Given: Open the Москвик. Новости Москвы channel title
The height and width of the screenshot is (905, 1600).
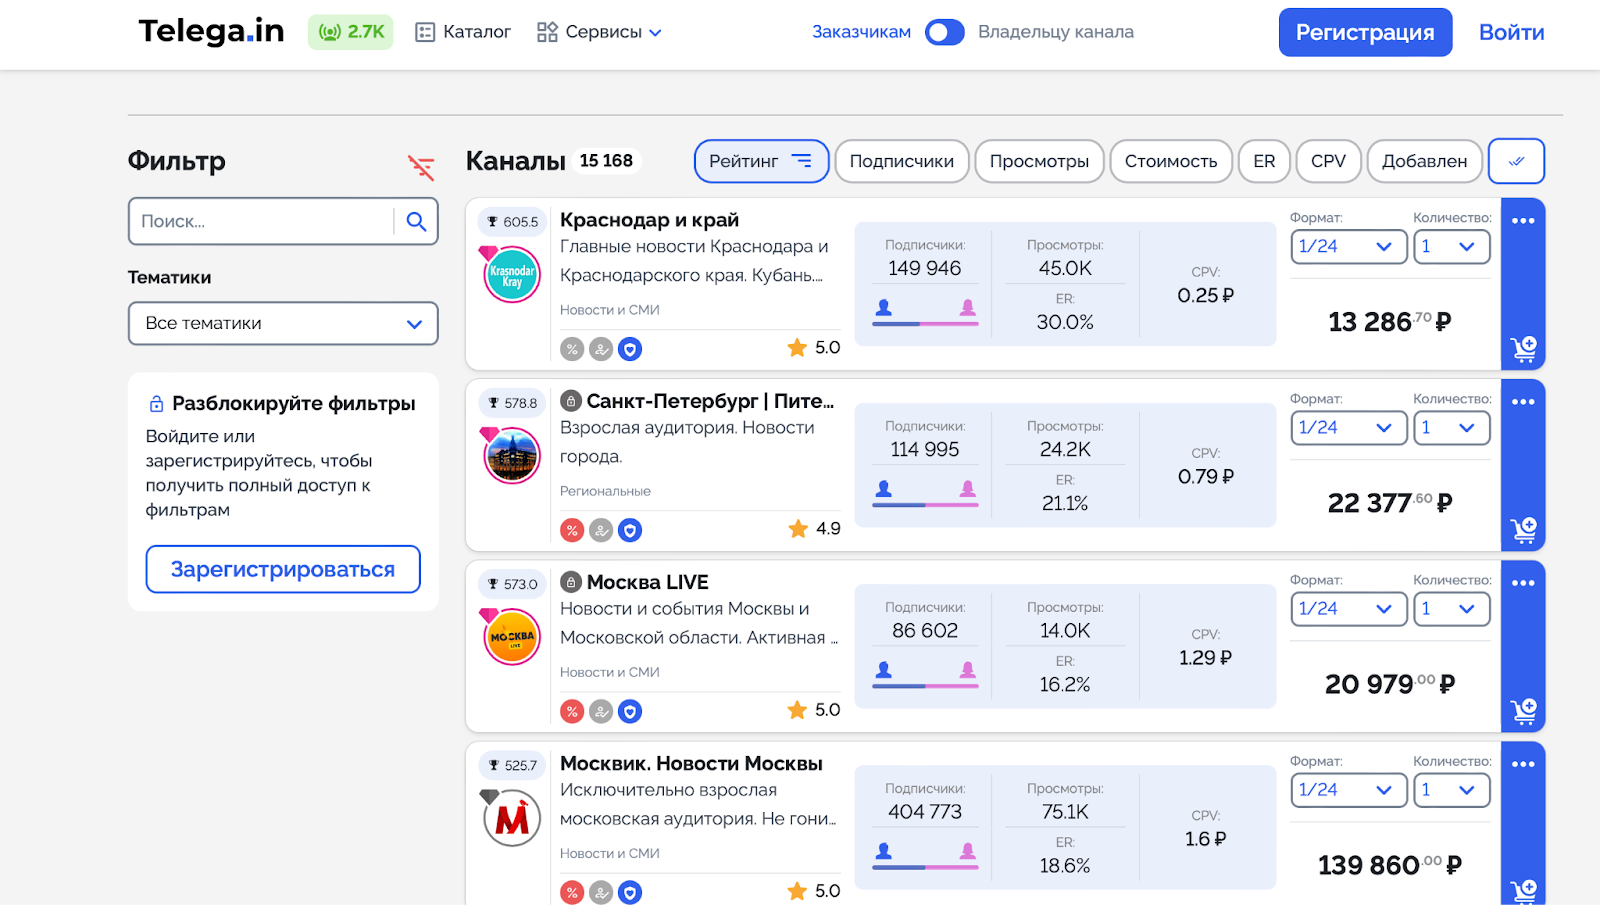Looking at the screenshot, I should 691,763.
